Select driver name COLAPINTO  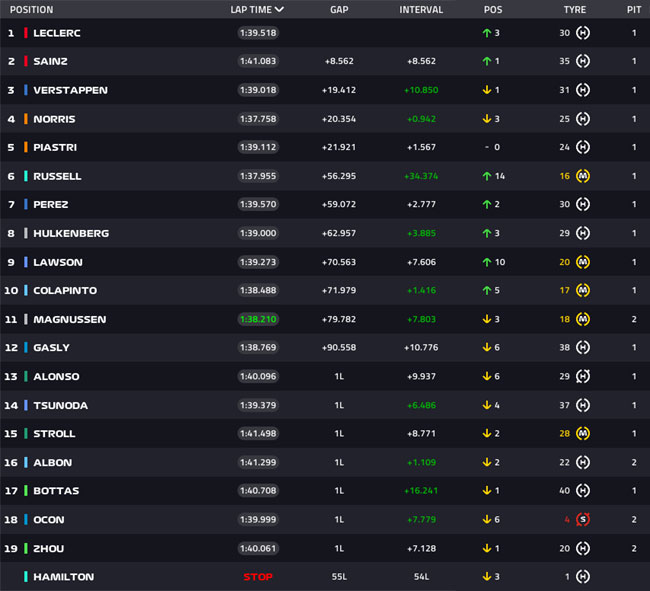[x=65, y=290]
